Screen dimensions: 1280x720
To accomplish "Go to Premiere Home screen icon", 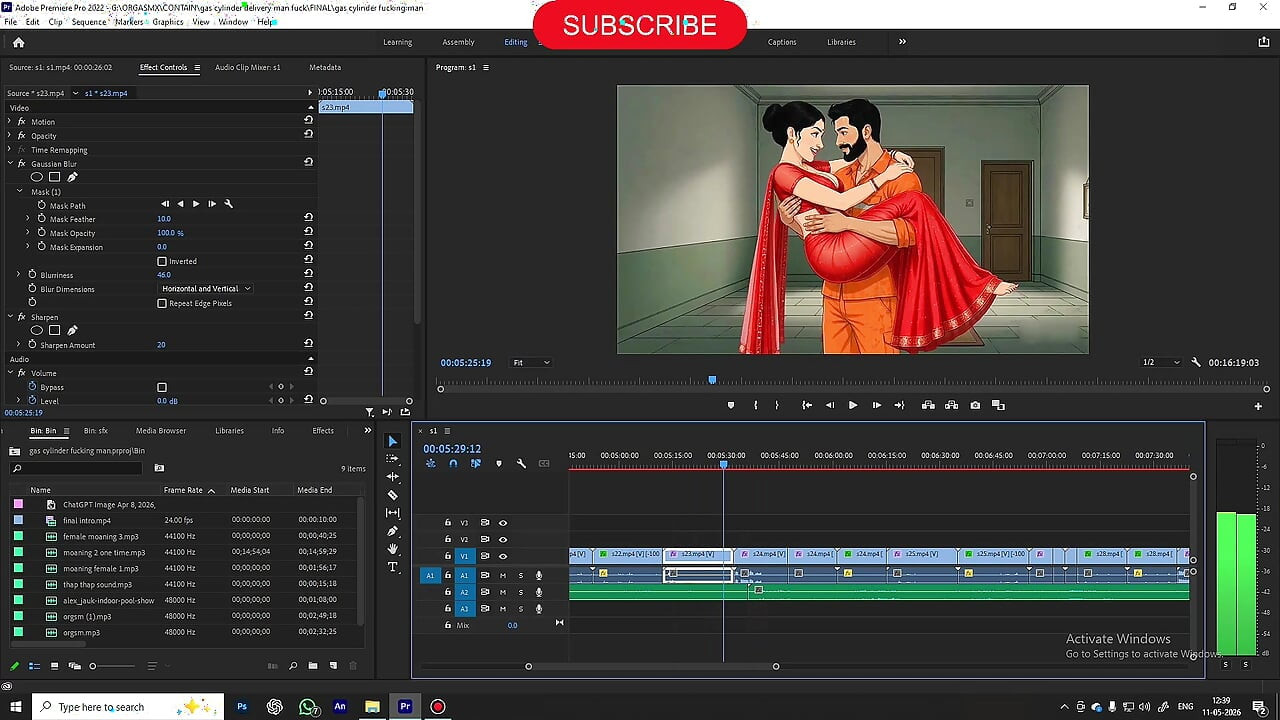I will point(18,42).
